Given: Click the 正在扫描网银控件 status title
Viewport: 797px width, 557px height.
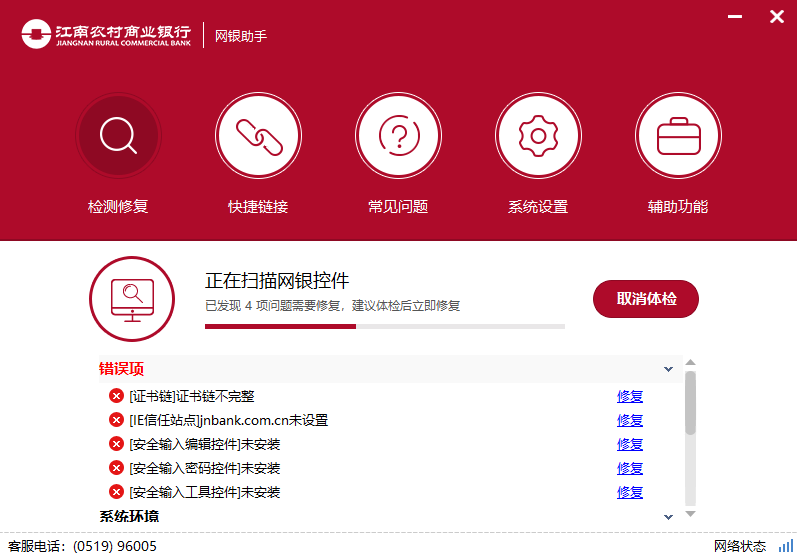Looking at the screenshot, I should click(x=277, y=281).
